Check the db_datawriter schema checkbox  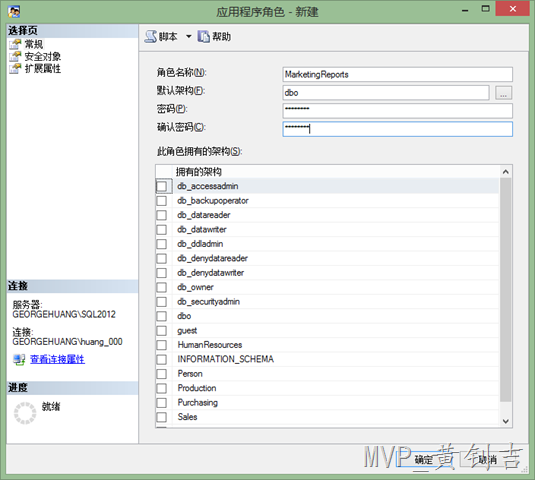pyautogui.click(x=162, y=230)
